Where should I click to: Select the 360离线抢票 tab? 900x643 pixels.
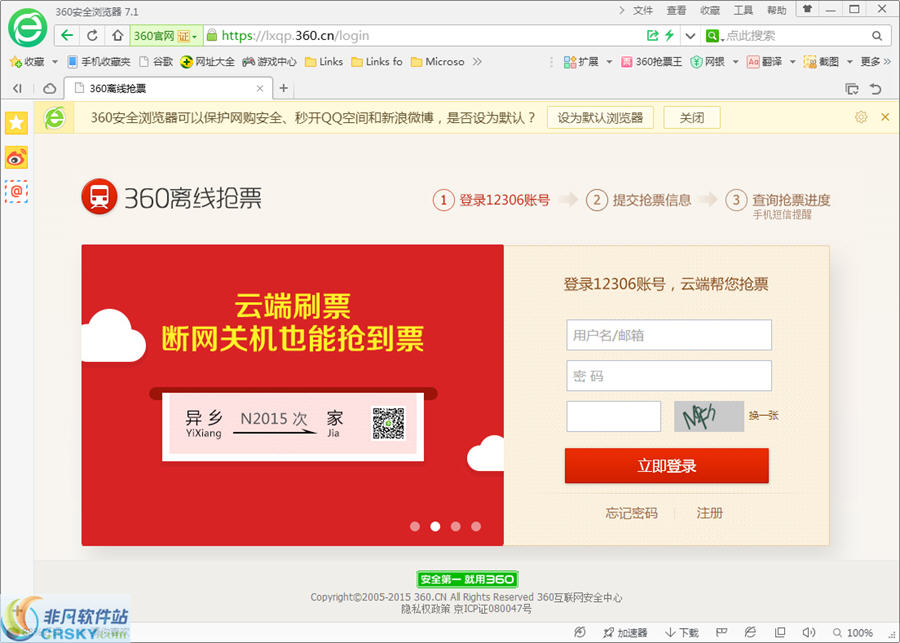coord(168,88)
